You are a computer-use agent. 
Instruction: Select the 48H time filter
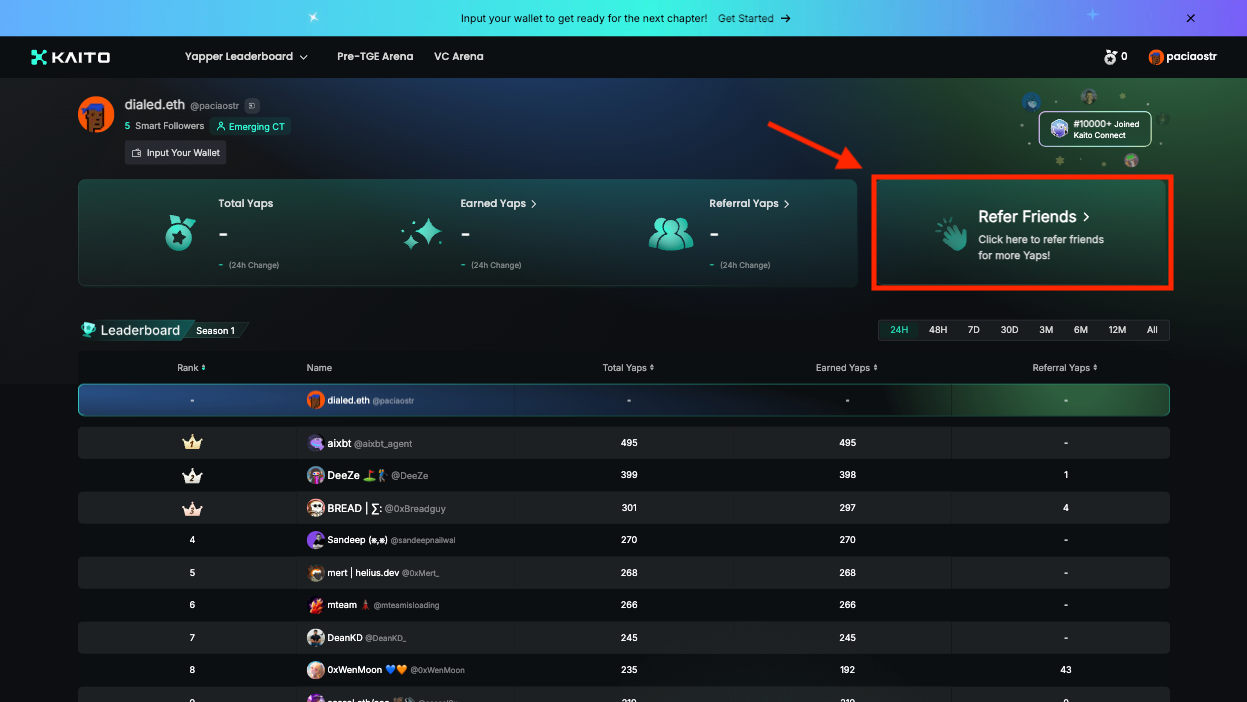(937, 329)
